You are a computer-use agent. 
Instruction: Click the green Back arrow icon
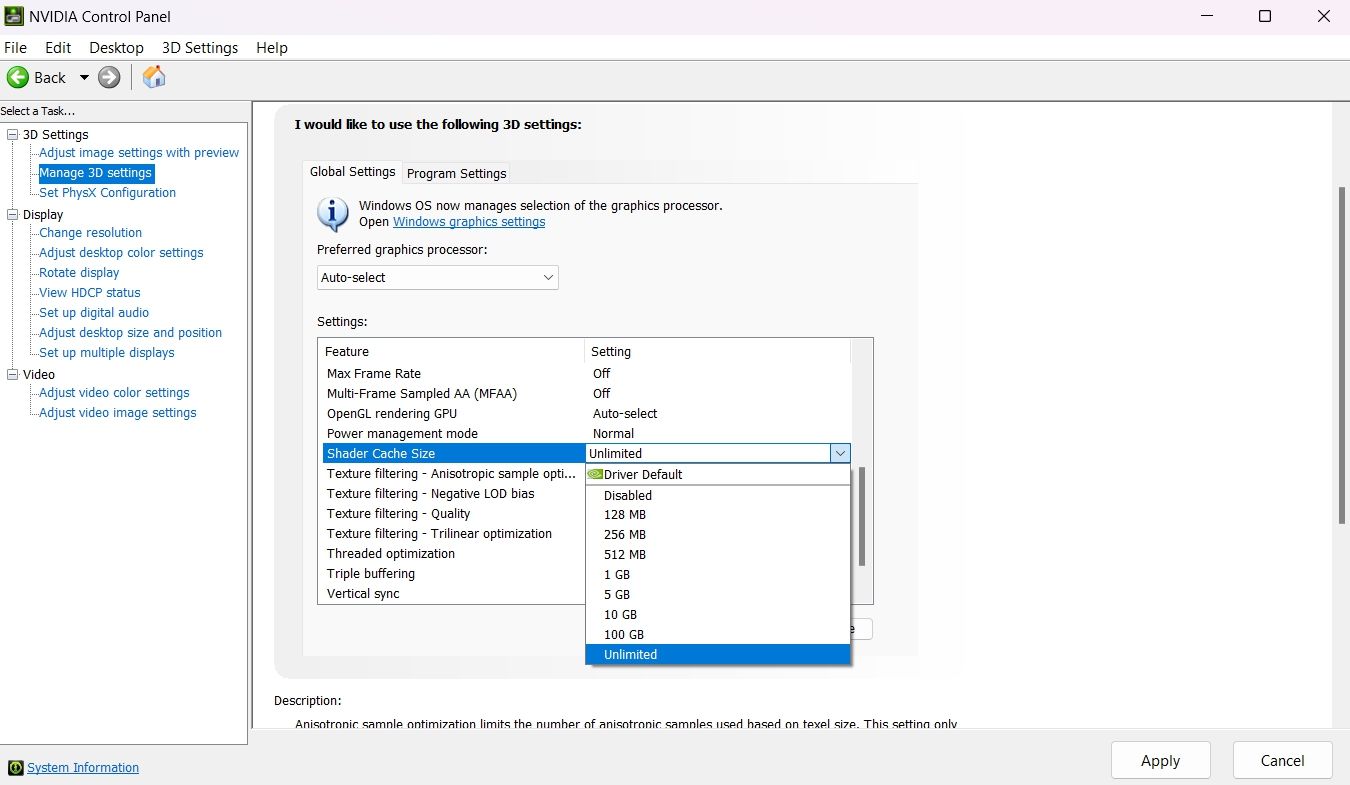click(x=18, y=77)
